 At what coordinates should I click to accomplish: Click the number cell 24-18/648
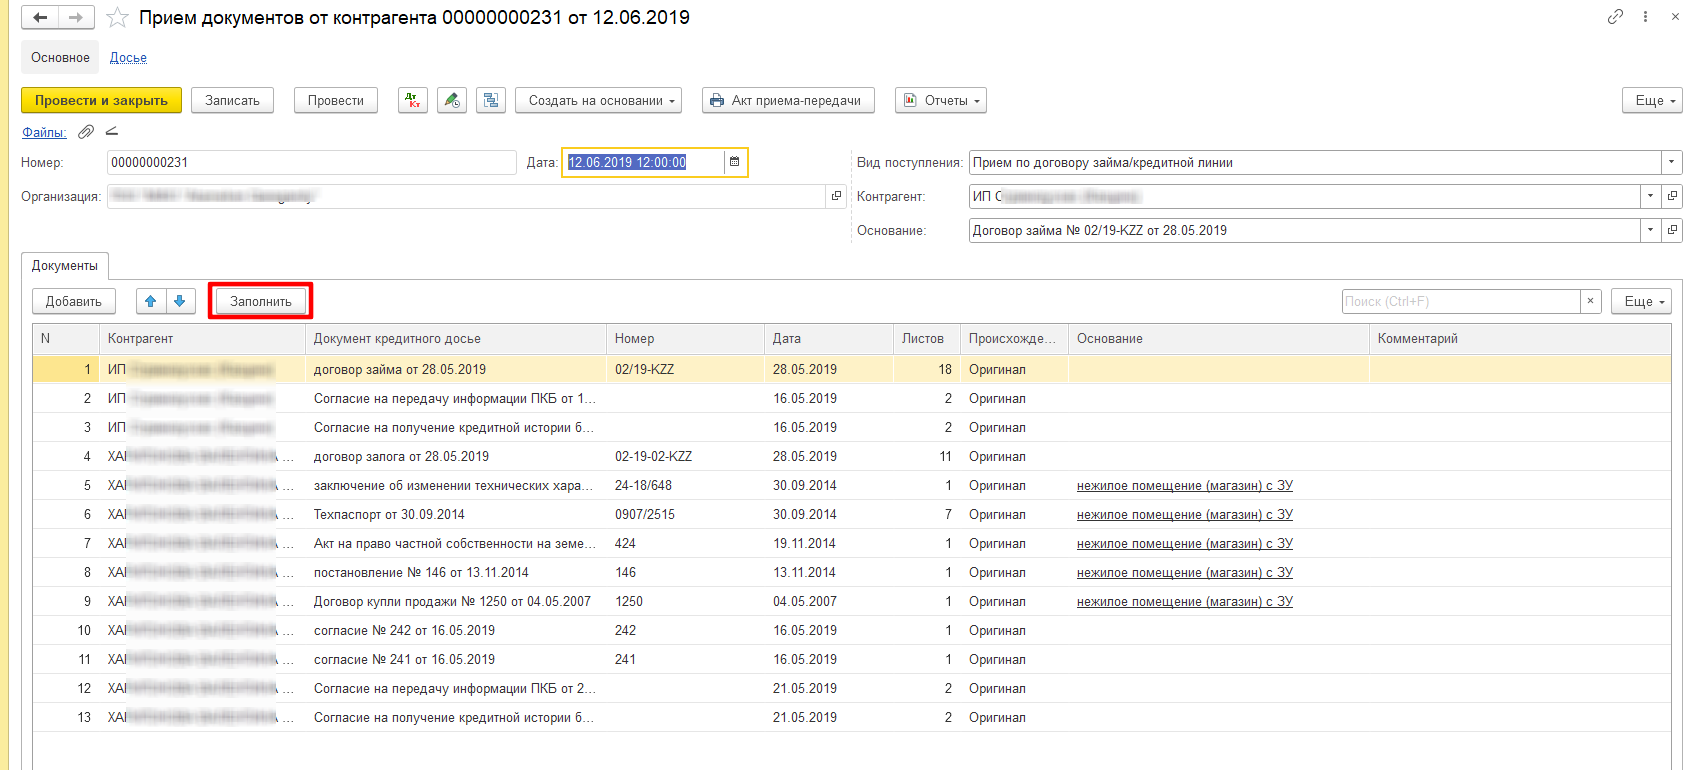coord(685,485)
